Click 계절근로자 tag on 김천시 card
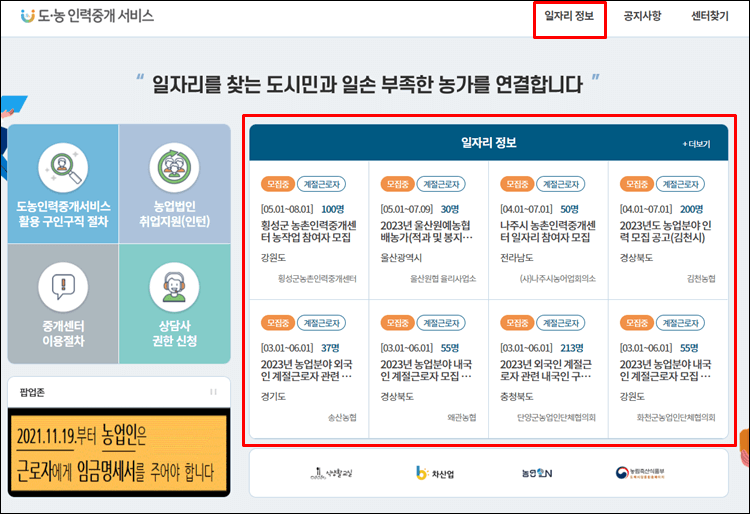The width and height of the screenshot is (750, 514). click(x=680, y=184)
